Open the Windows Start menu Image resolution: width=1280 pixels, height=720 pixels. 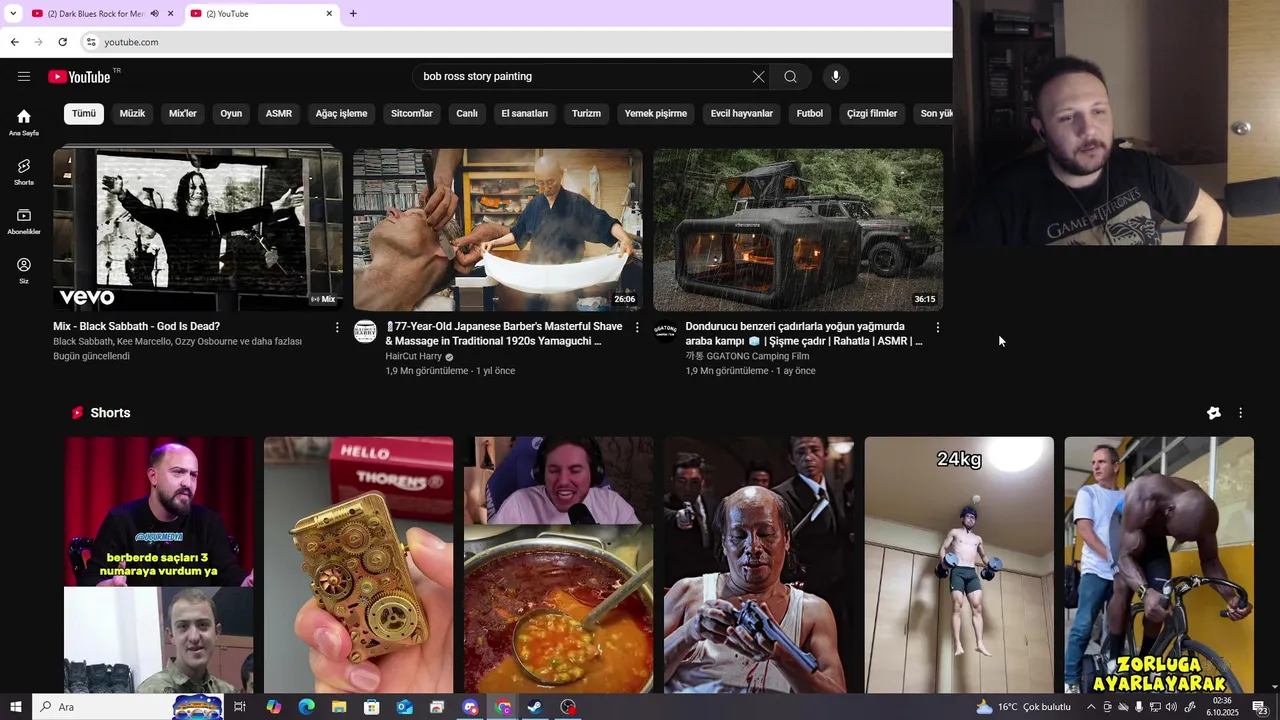[x=16, y=707]
